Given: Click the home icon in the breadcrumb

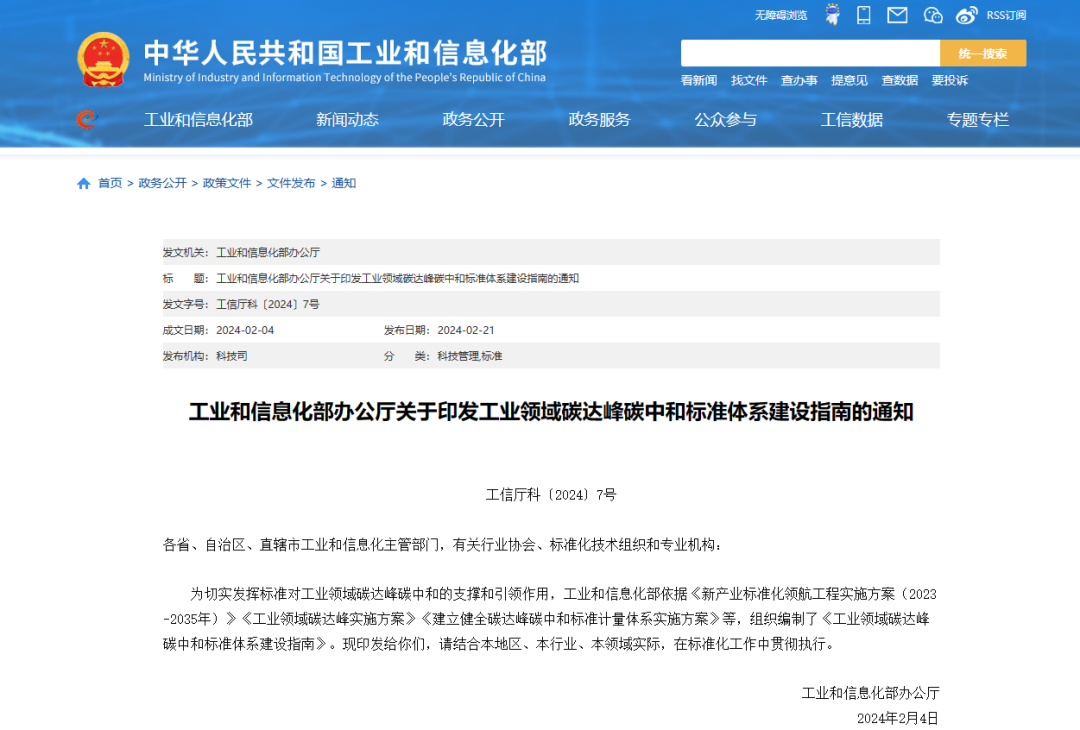Looking at the screenshot, I should [x=83, y=183].
